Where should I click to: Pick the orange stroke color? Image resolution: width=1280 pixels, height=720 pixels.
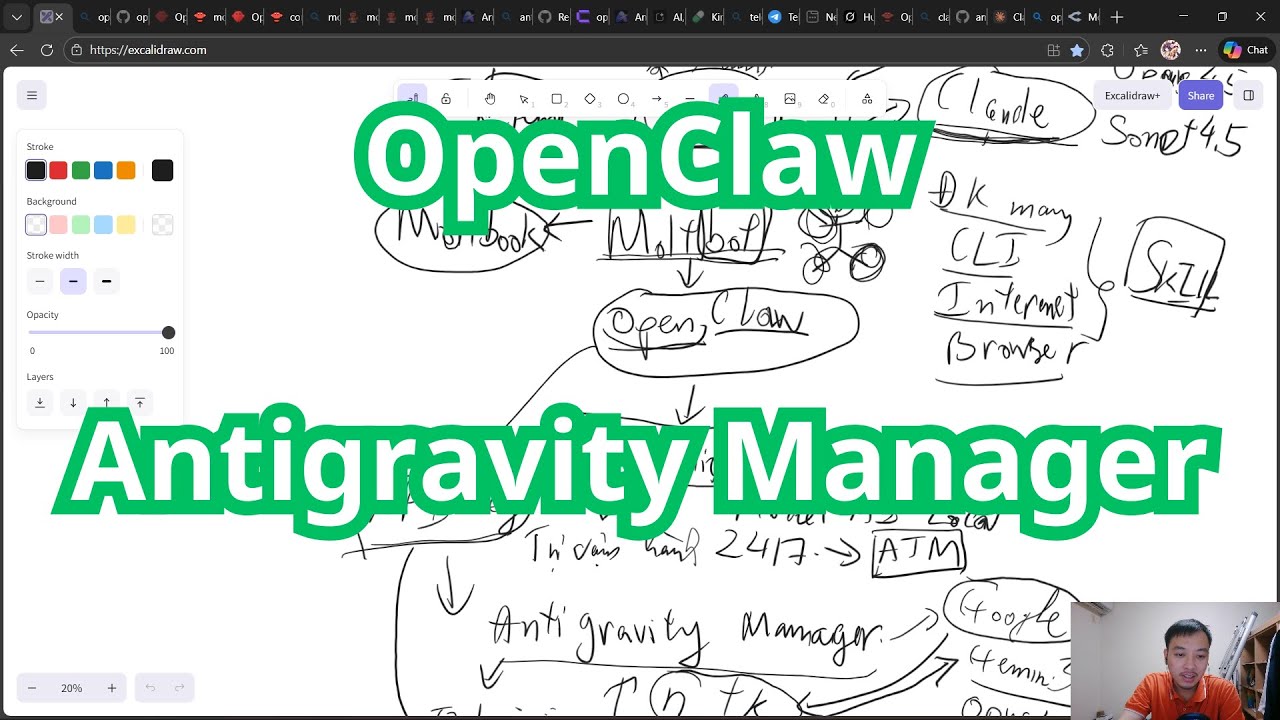point(126,170)
